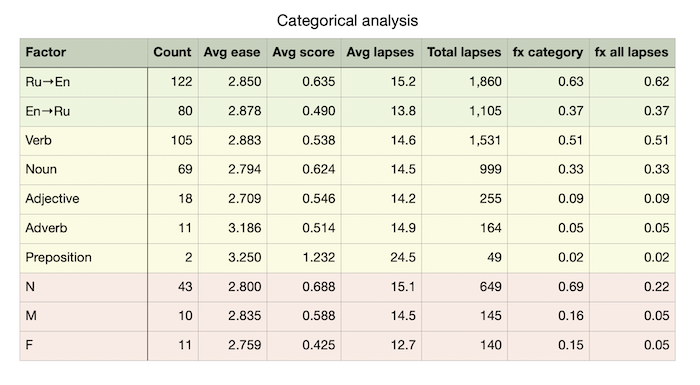Select the Avg lapses header cell
This screenshot has height=385, width=700.
point(381,53)
